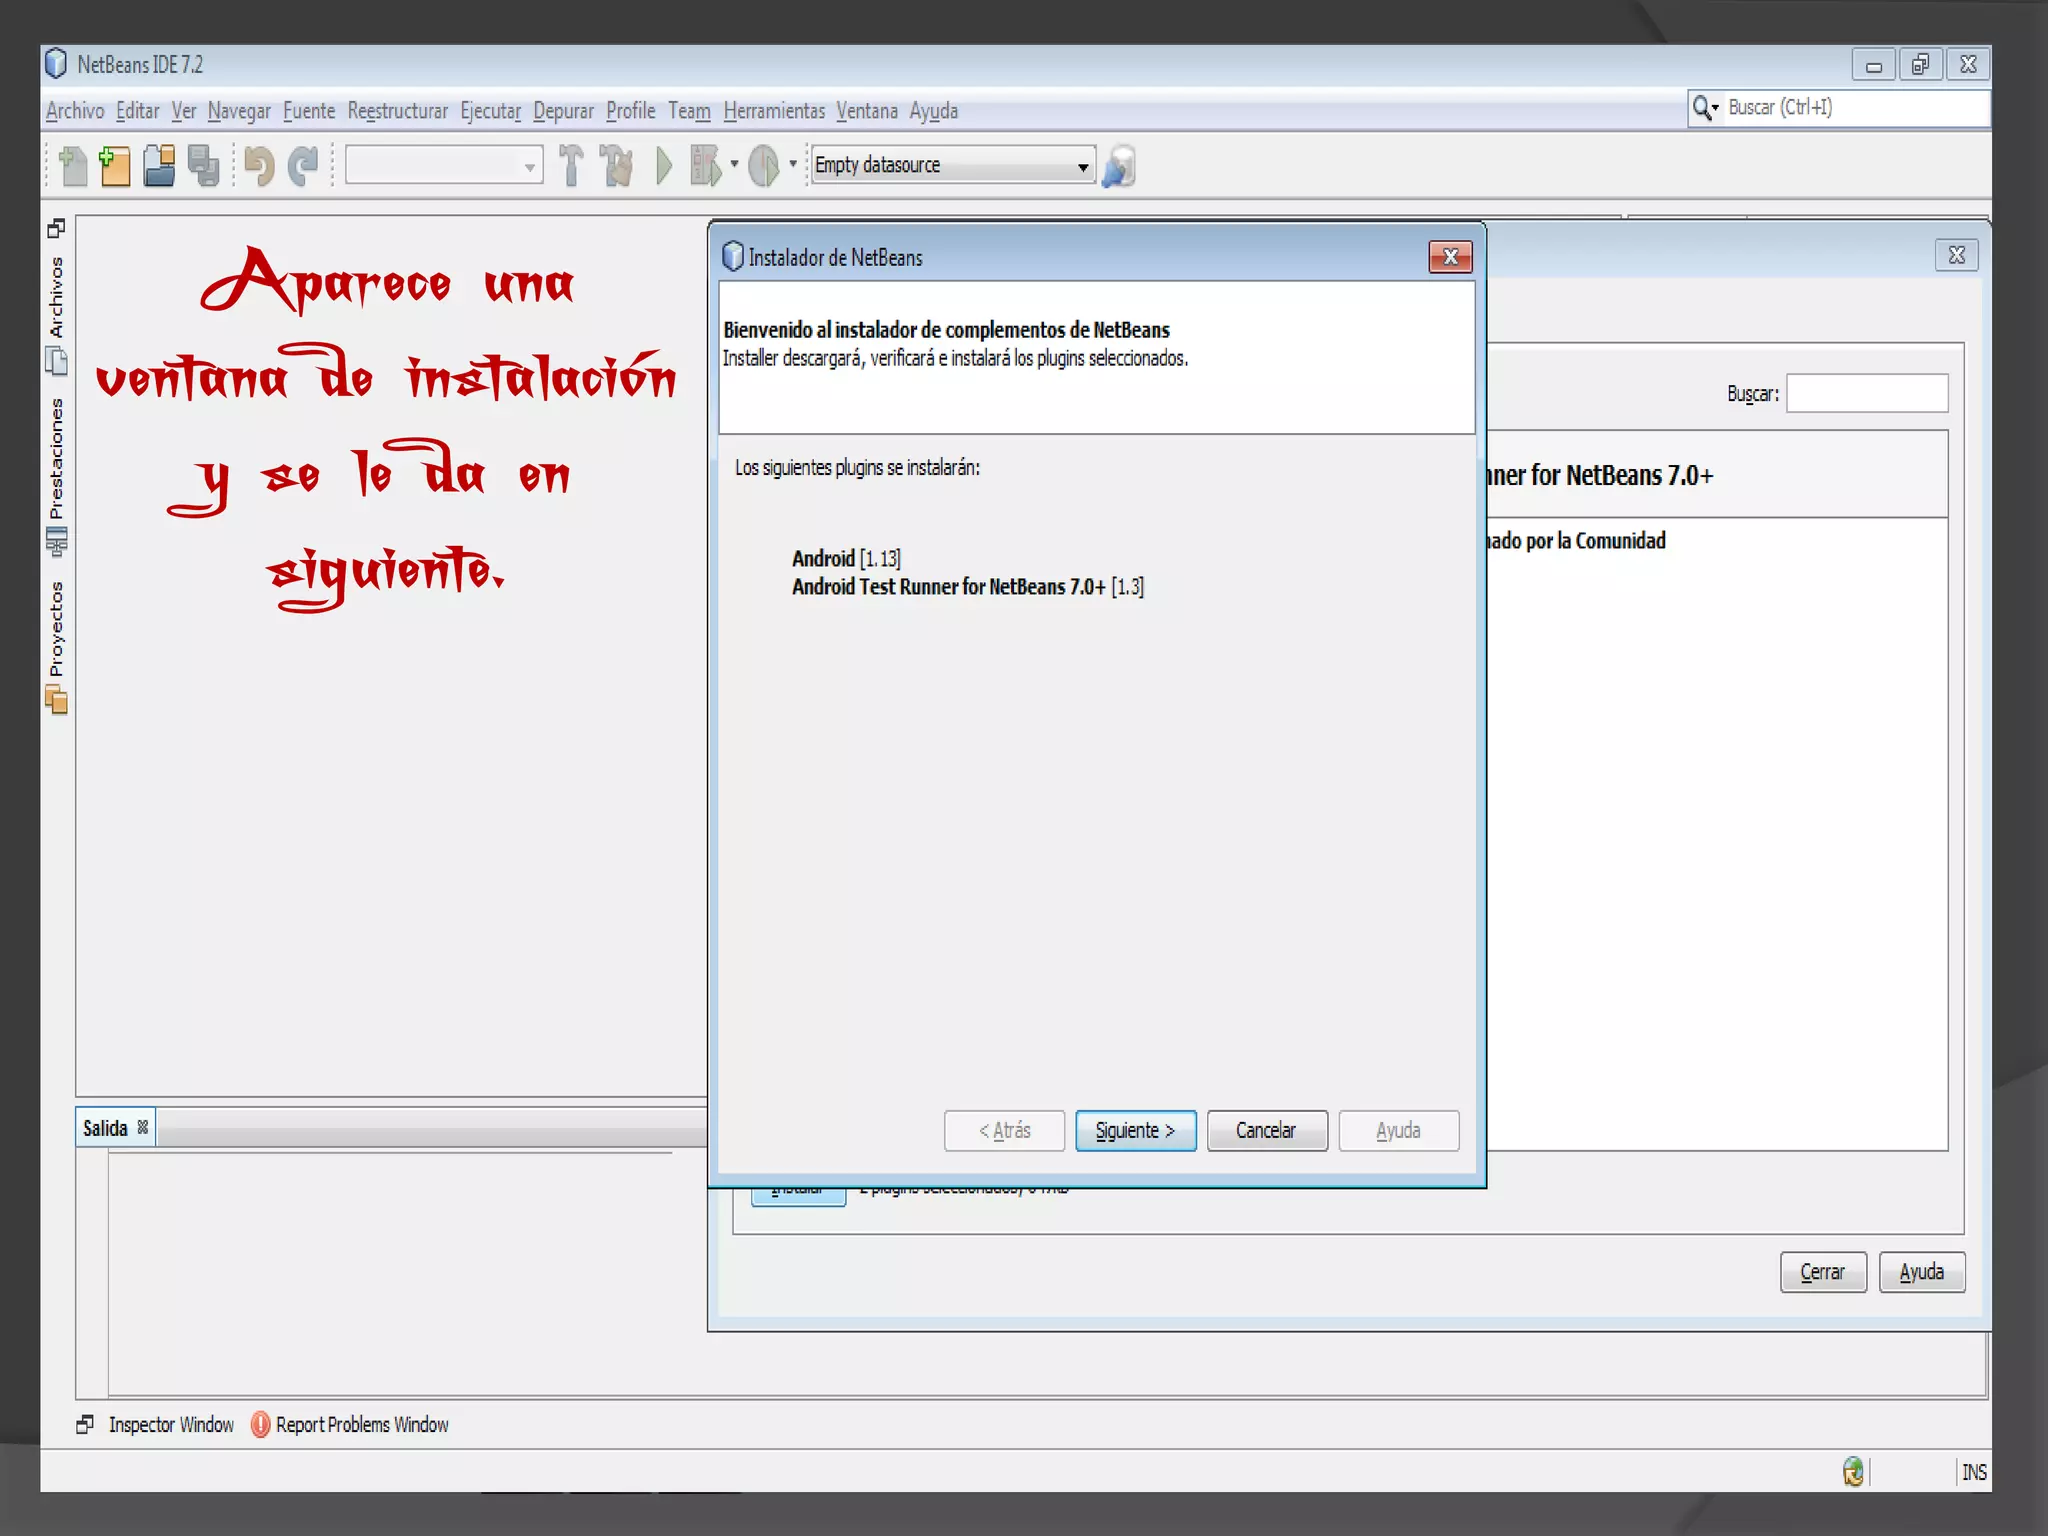
Task: Open the Empty datasource dropdown
Action: click(1082, 166)
